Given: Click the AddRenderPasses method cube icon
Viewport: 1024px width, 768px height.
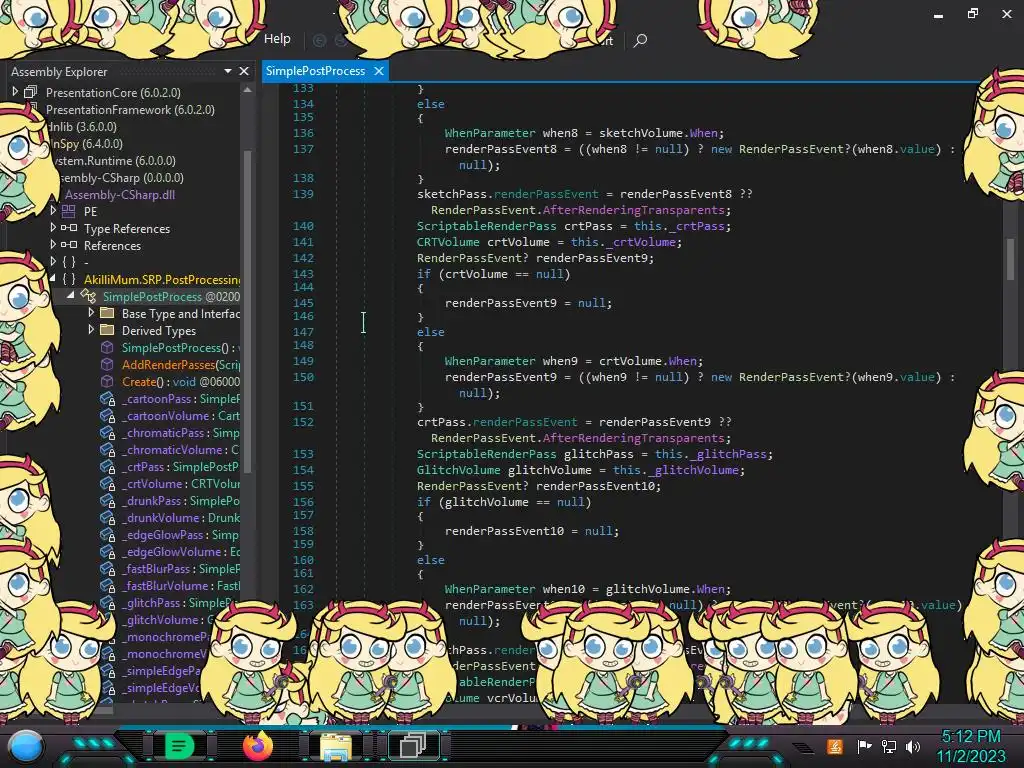Looking at the screenshot, I should (107, 364).
